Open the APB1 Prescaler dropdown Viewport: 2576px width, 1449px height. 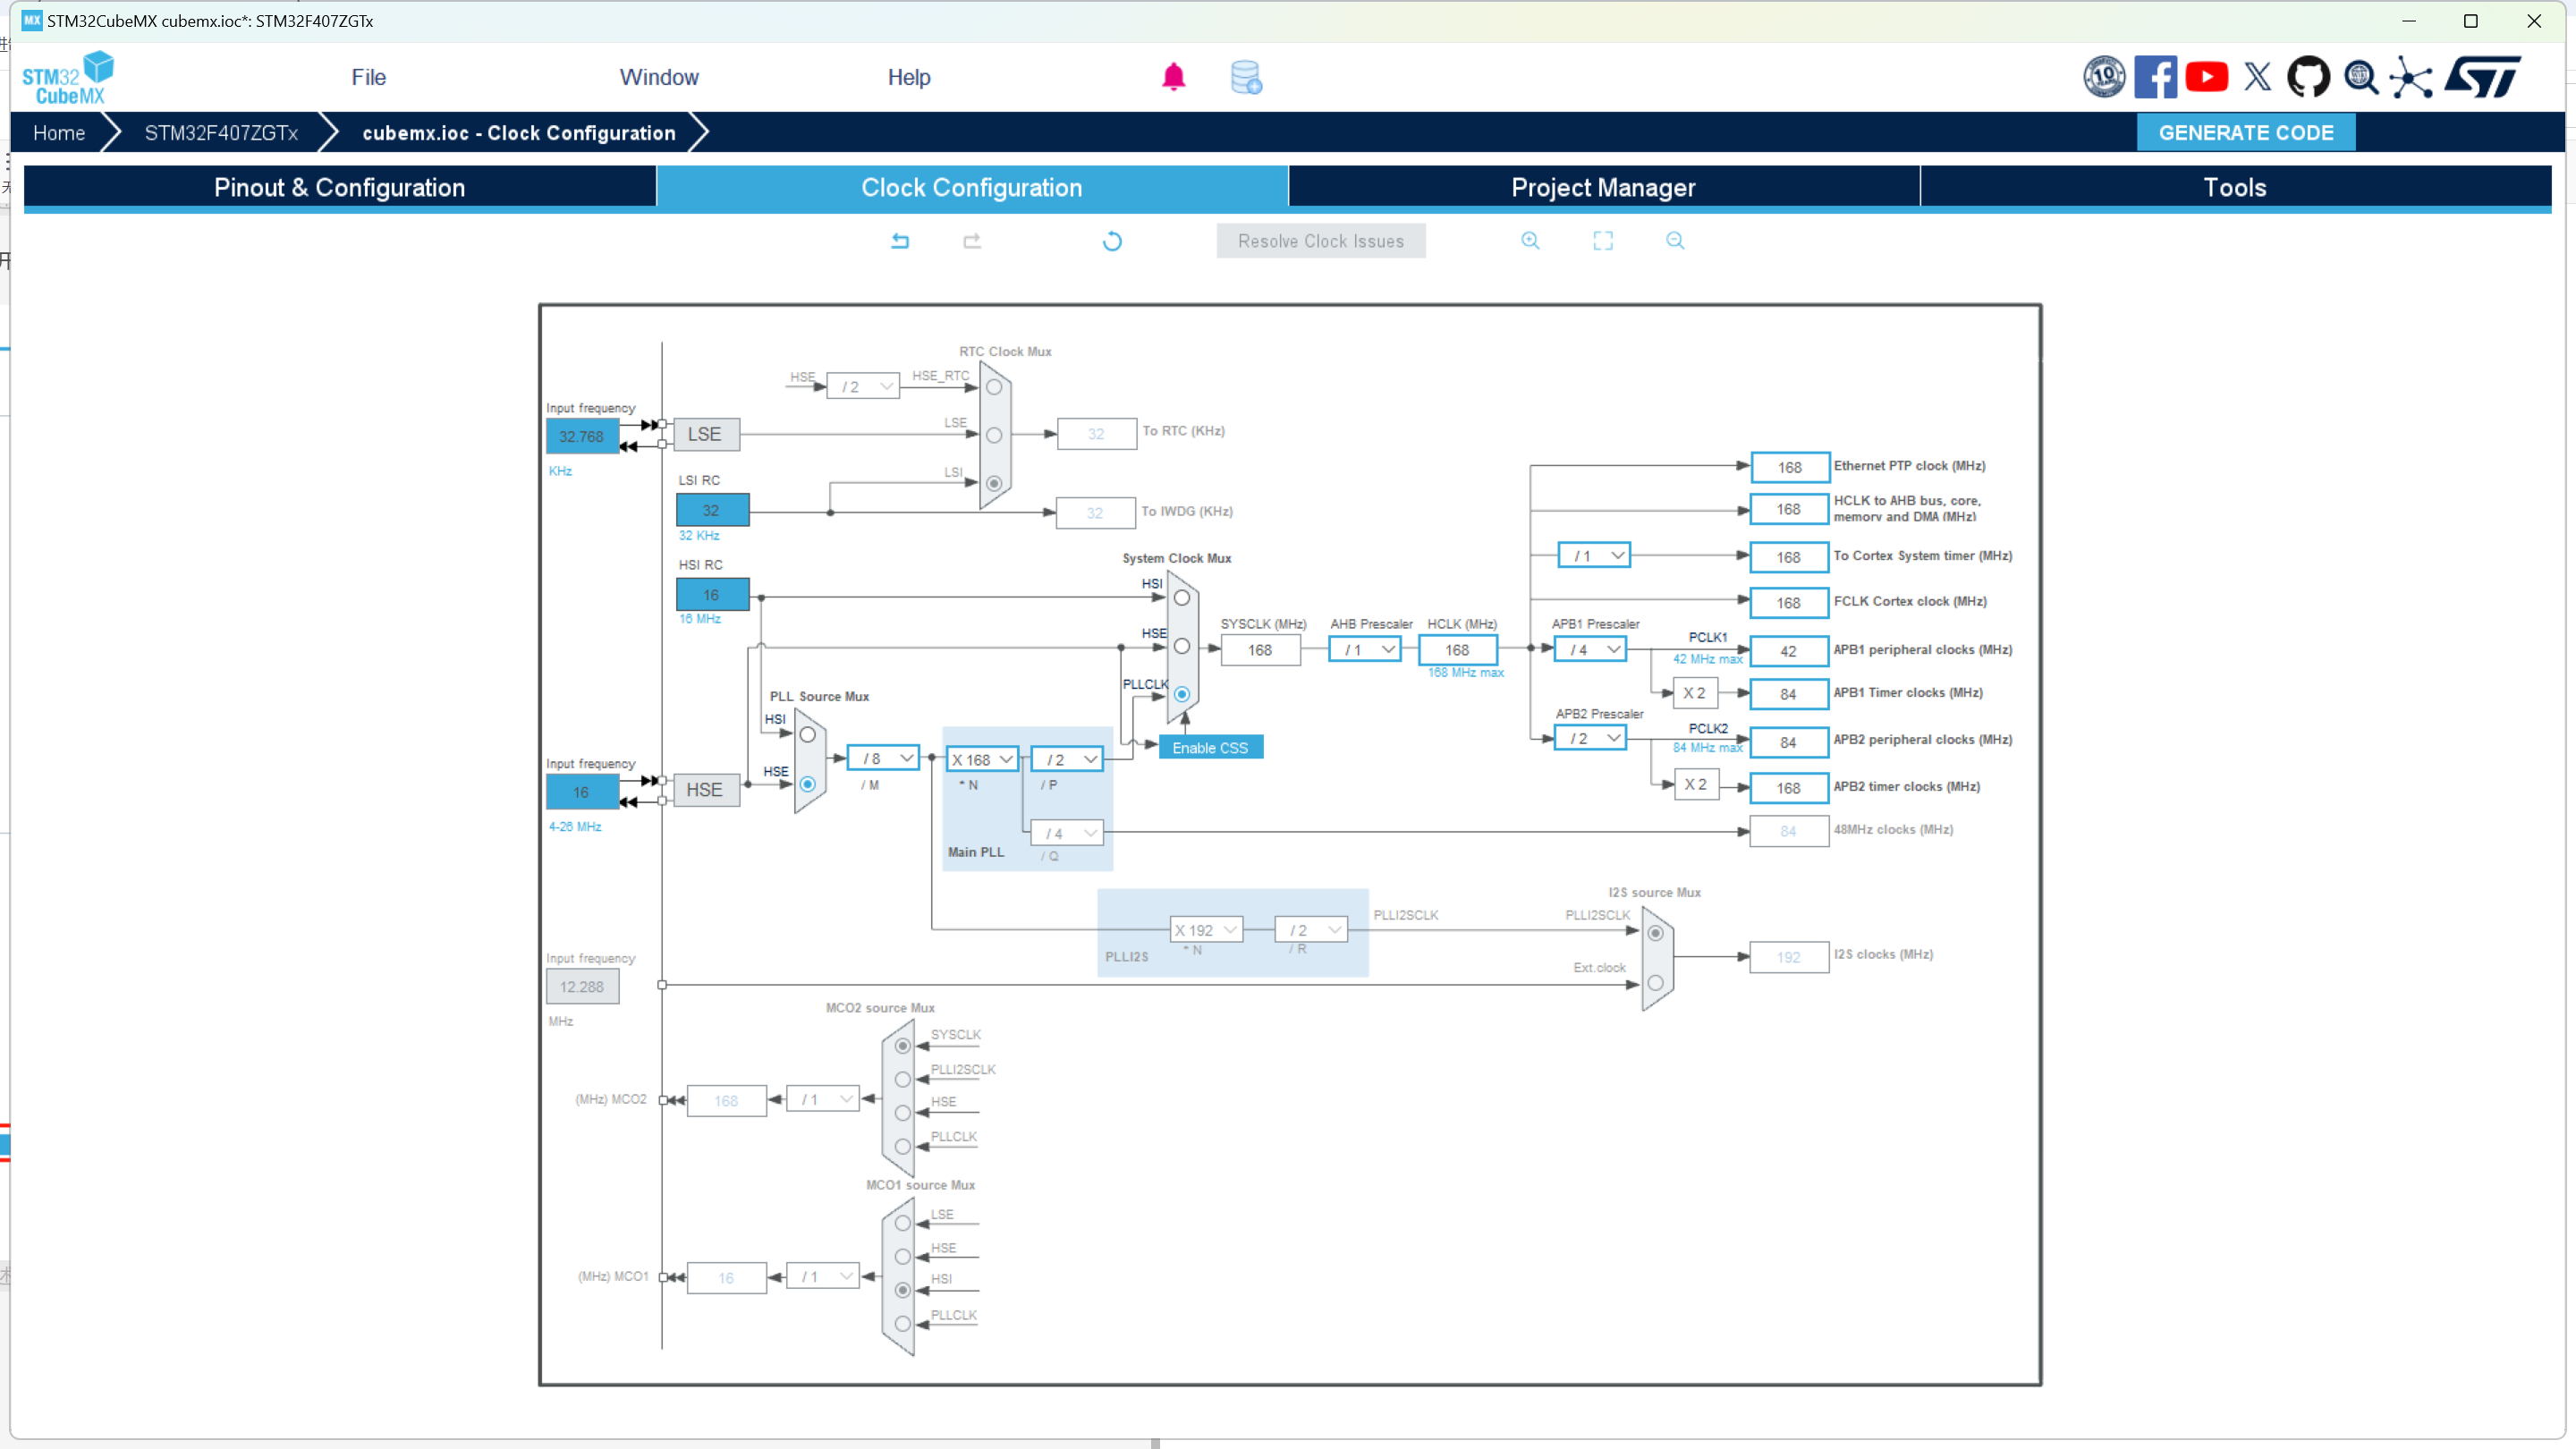coord(1590,649)
